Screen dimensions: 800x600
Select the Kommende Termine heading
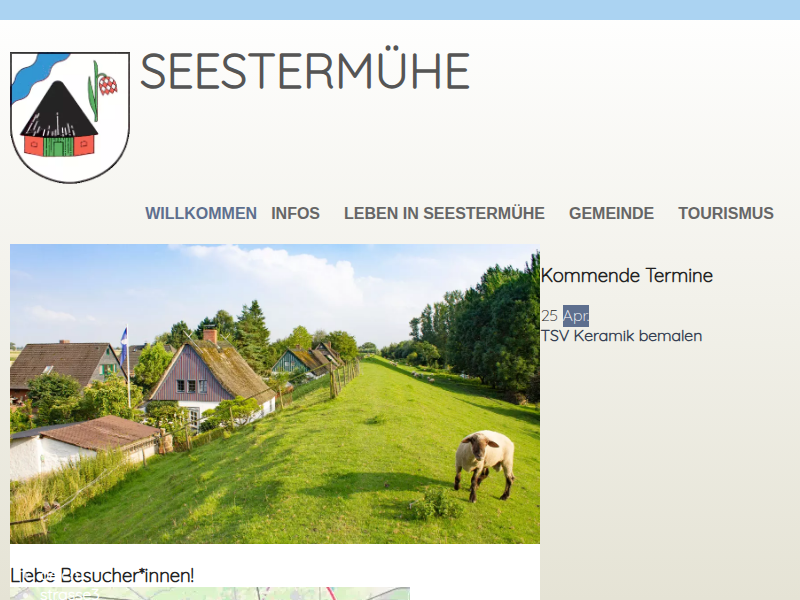pos(627,276)
